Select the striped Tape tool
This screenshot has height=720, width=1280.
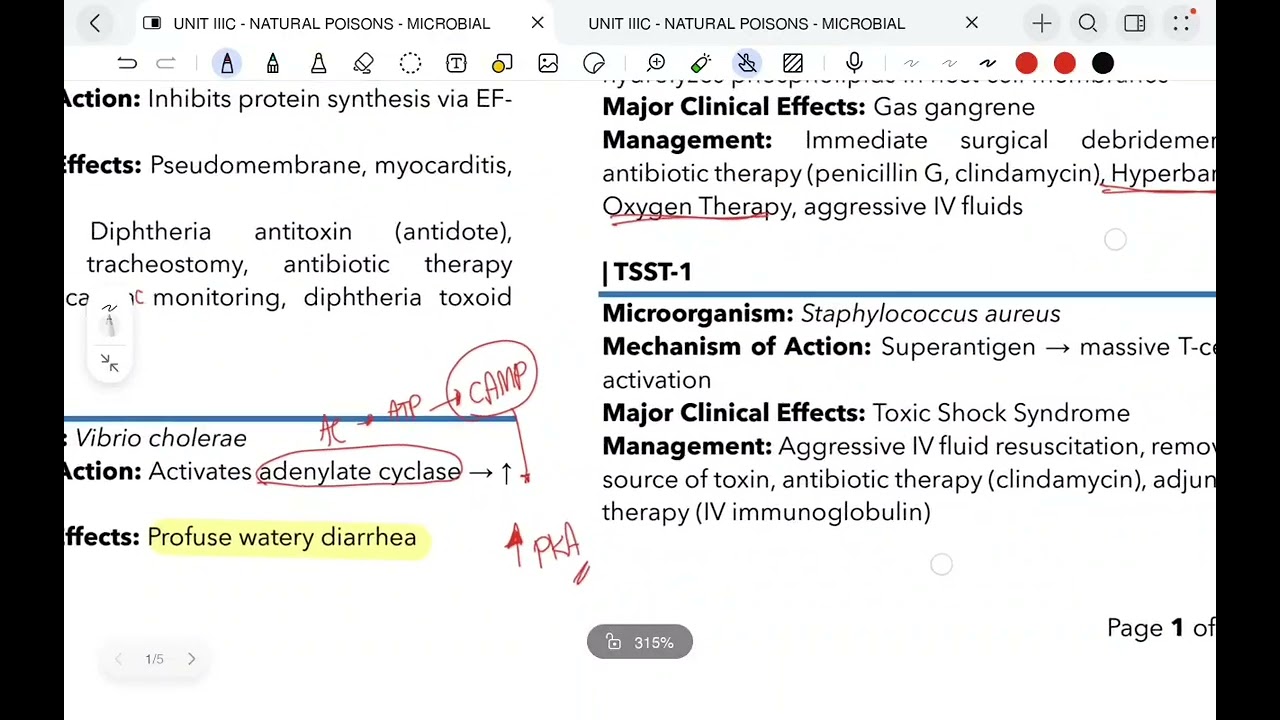tap(793, 64)
